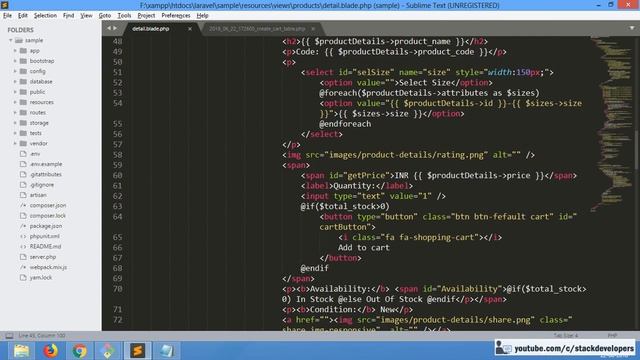Open server.php file
This screenshot has height=360, width=640.
43,257
